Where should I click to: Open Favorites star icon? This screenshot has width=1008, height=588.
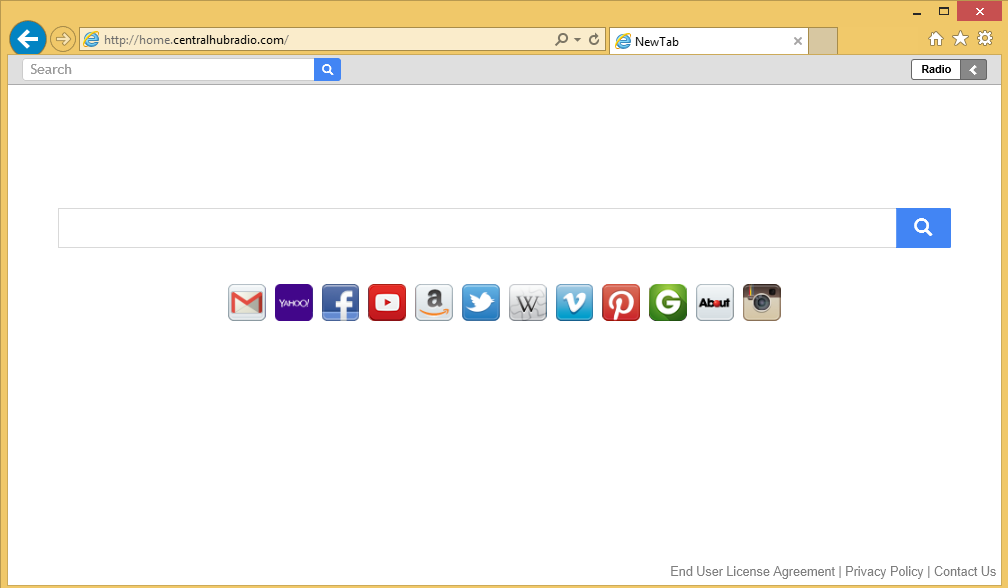coord(960,39)
